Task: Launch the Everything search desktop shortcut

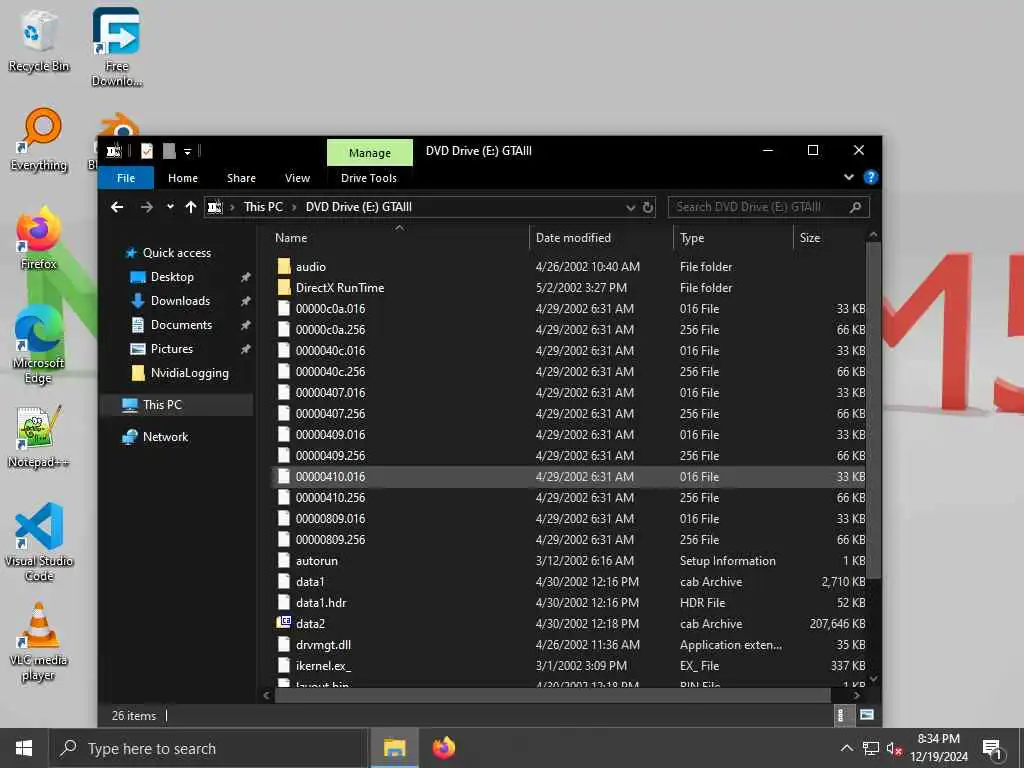Action: pos(38,140)
